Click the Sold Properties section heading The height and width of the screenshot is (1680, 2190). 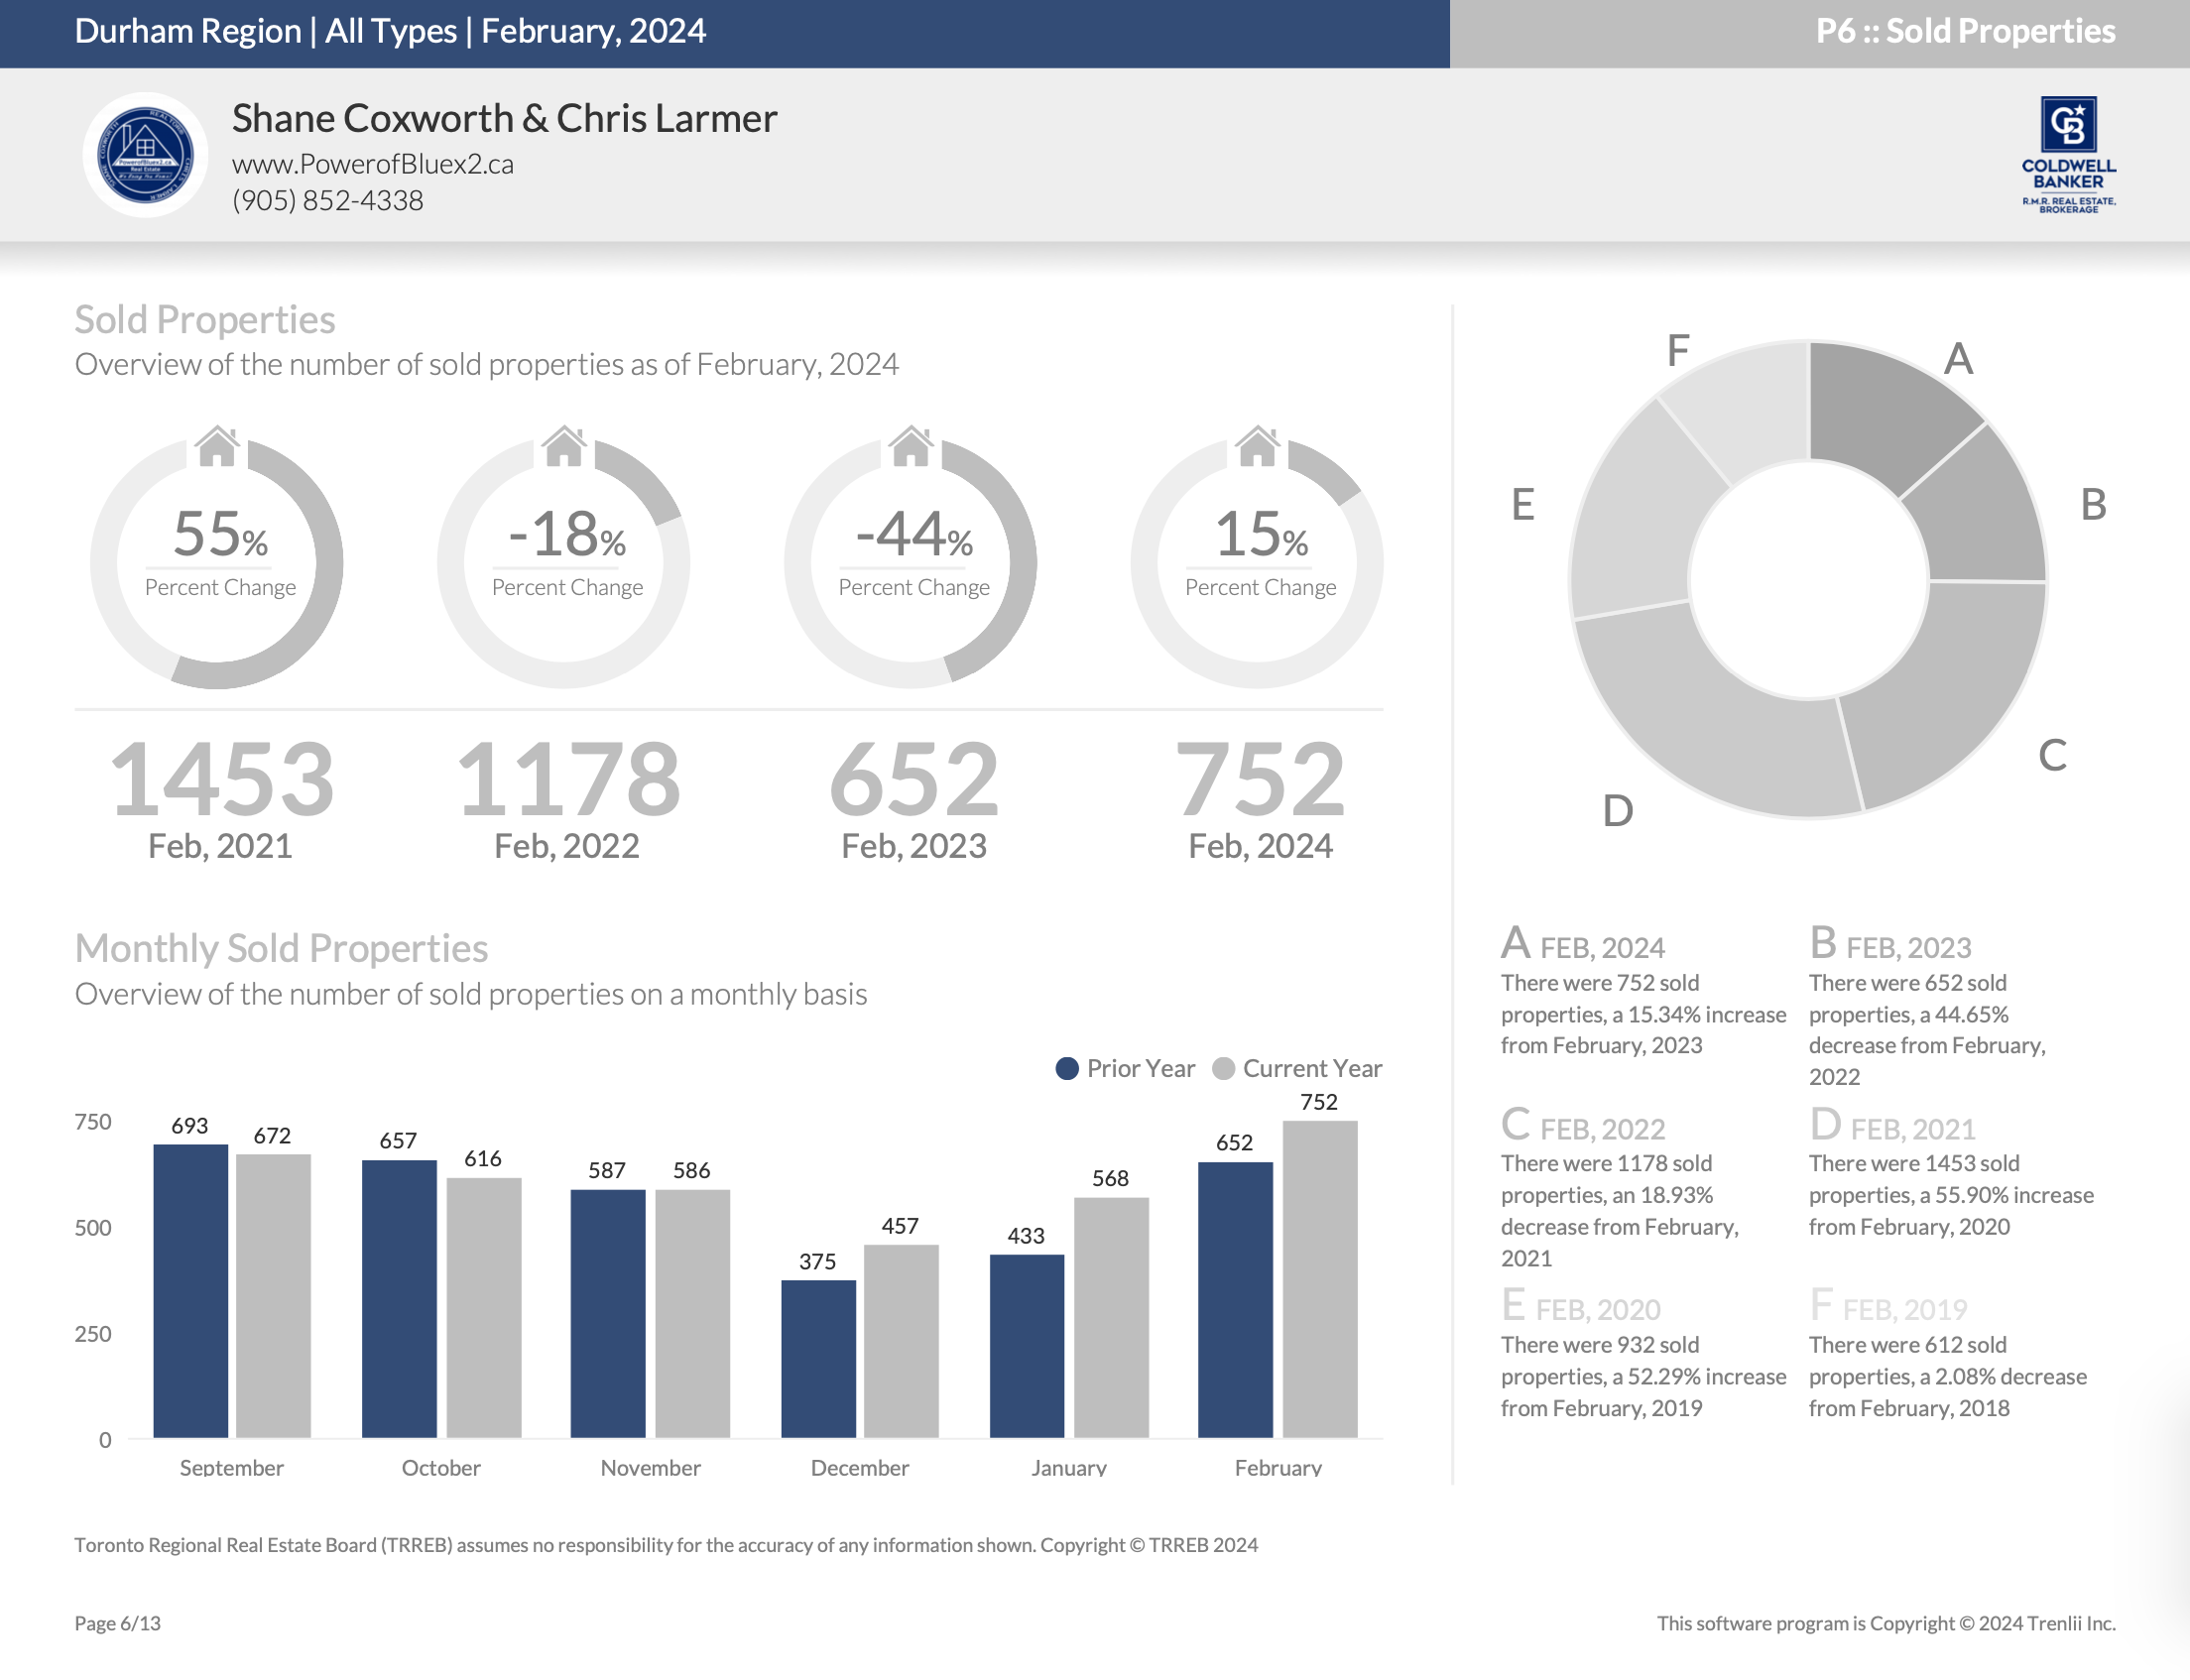(205, 319)
